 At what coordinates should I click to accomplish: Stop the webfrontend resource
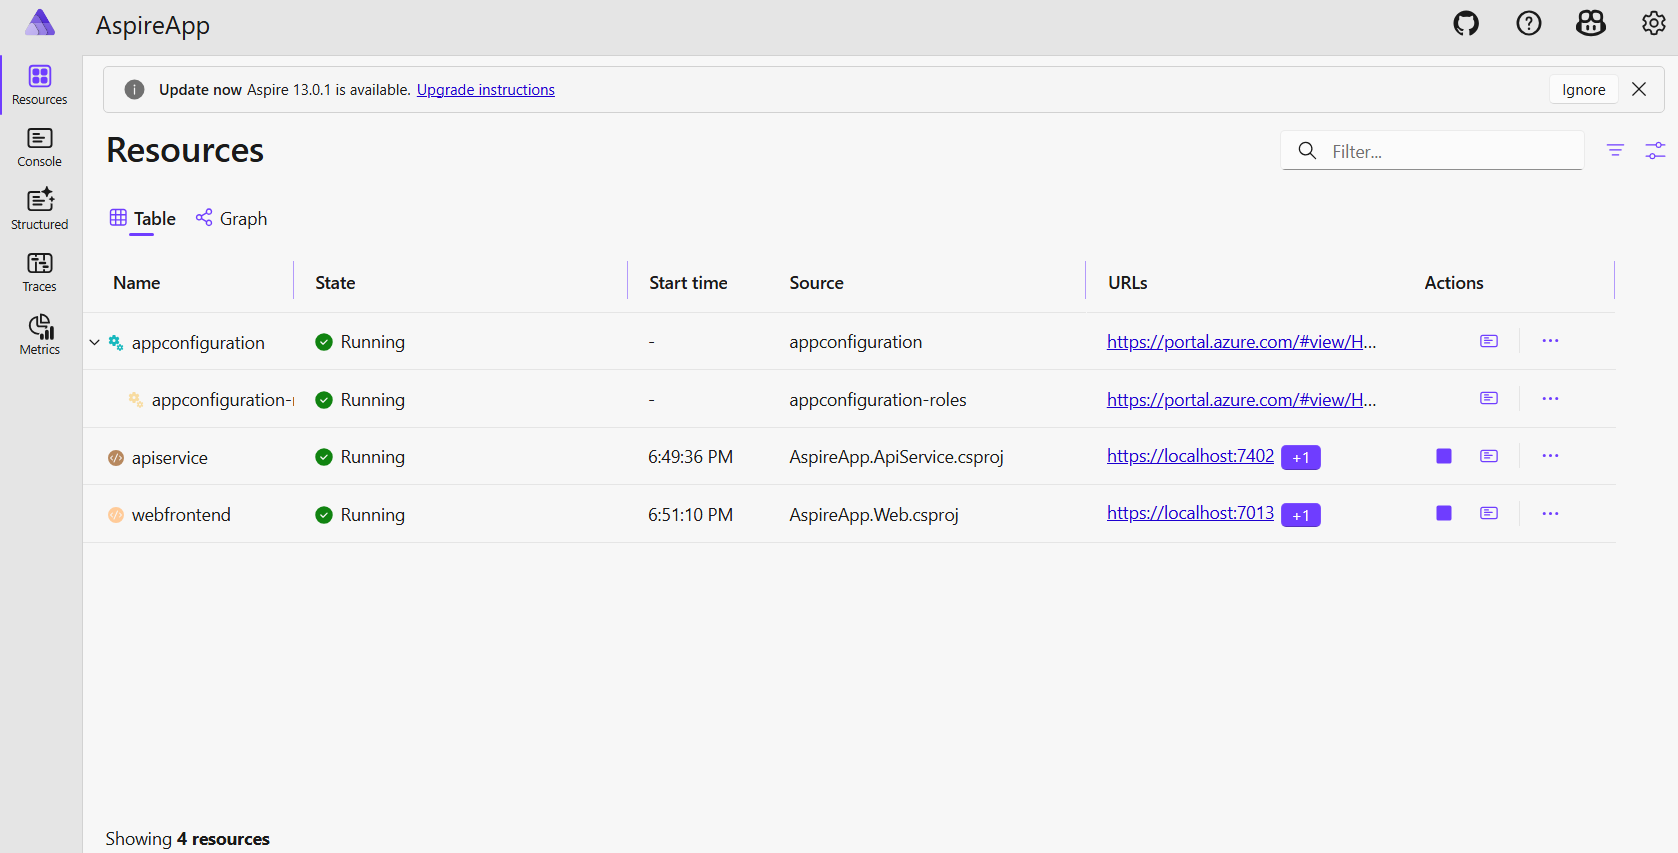click(1444, 513)
